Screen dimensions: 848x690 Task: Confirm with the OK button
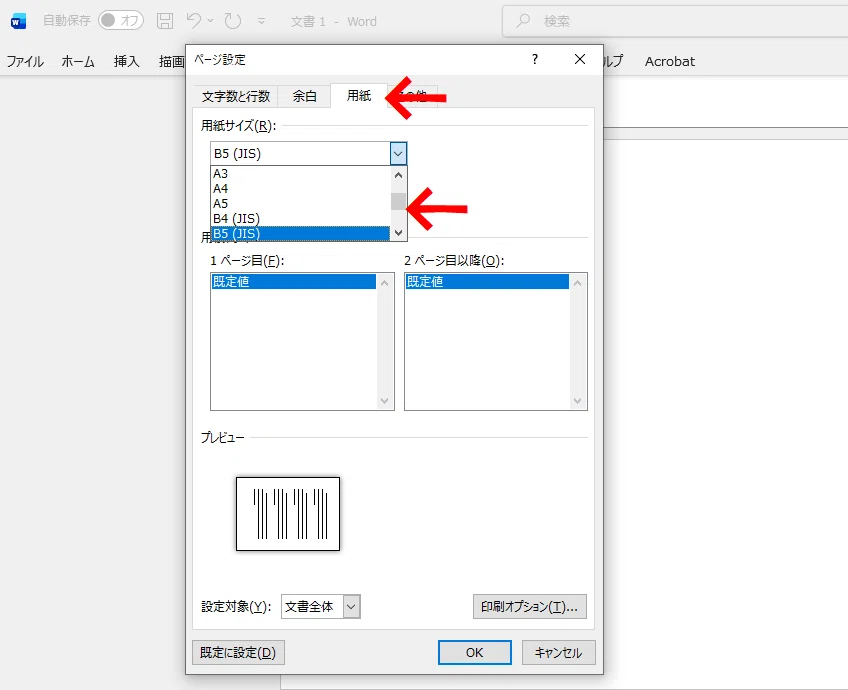(475, 653)
